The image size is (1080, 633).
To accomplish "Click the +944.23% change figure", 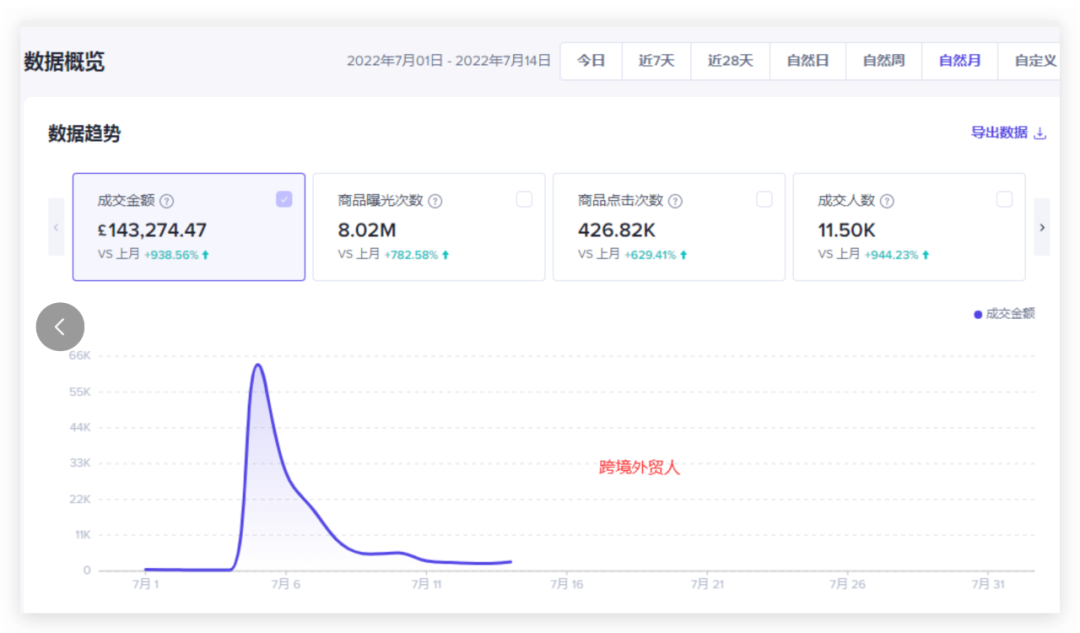I will (x=891, y=255).
